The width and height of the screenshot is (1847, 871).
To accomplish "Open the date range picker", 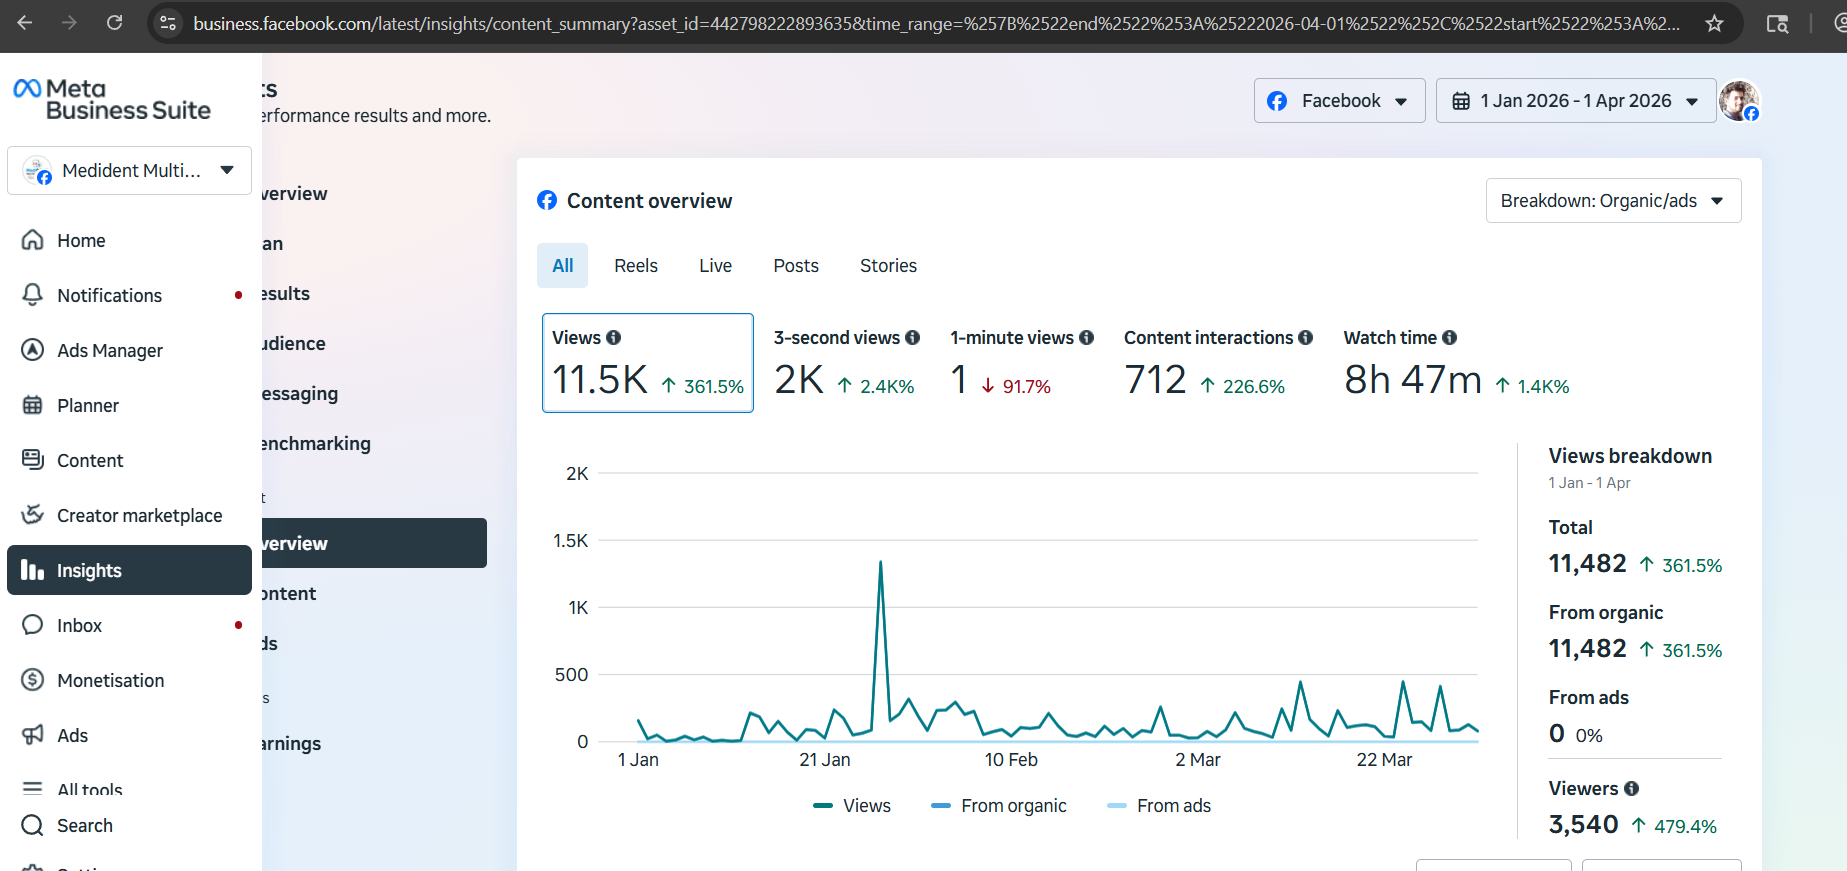I will pos(1576,101).
